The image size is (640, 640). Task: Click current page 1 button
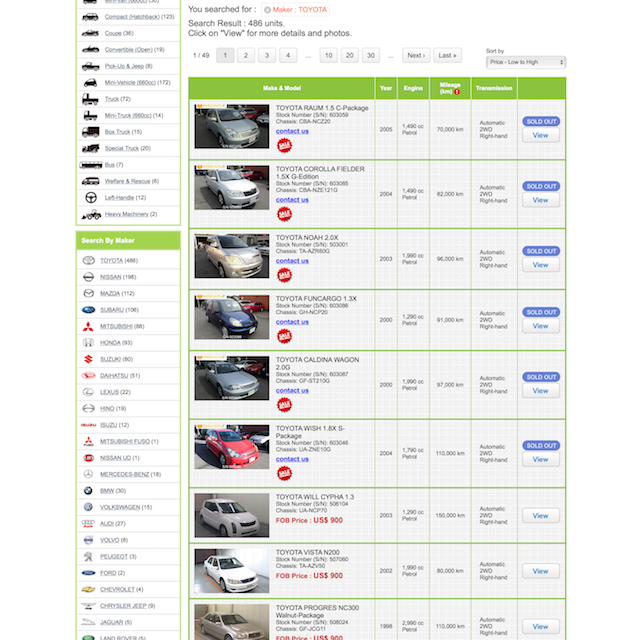[225, 56]
